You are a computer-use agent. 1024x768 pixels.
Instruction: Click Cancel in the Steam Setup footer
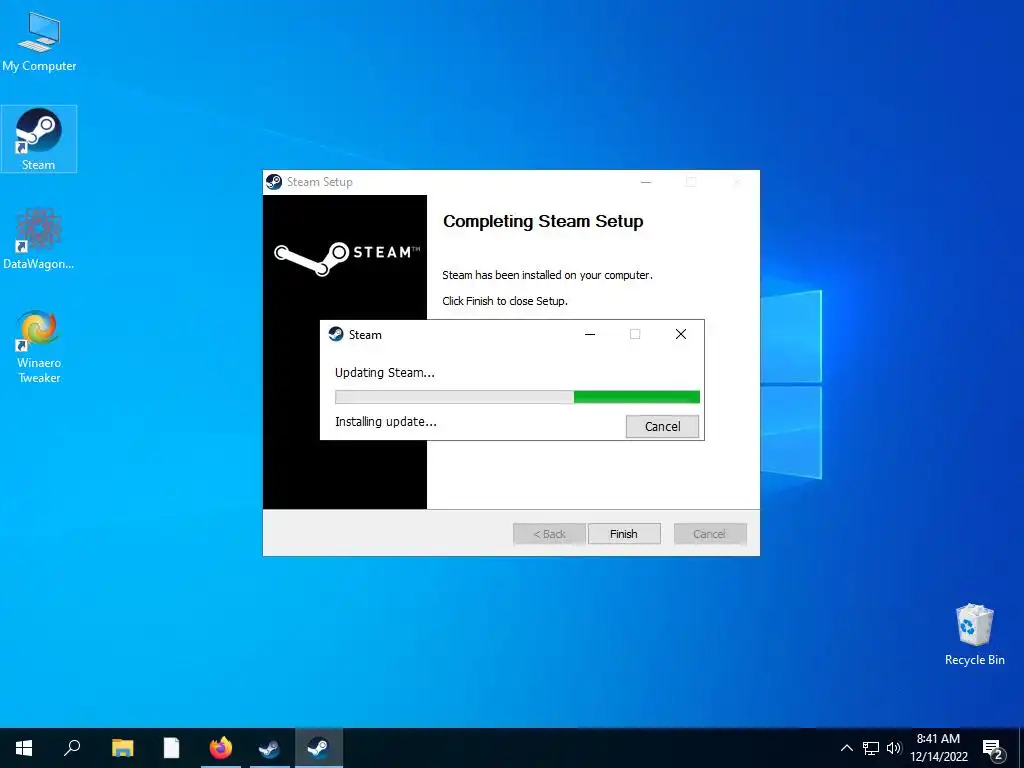click(709, 534)
